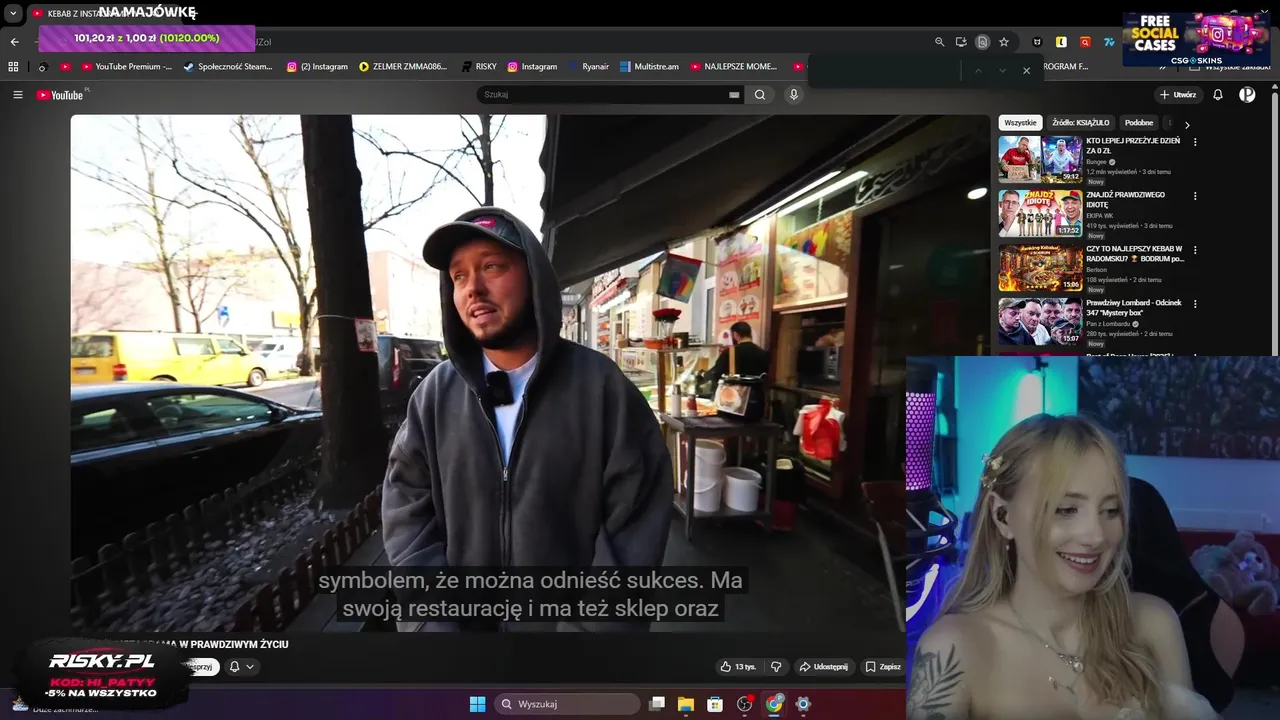Screen dimensions: 1280x720
Task: Jump to the previous find result arrow
Action: coord(978,71)
